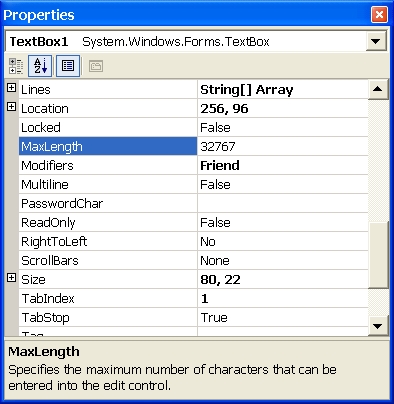Click the Properties title bar text
Image resolution: width=394 pixels, height=404 pixels.
tap(39, 15)
